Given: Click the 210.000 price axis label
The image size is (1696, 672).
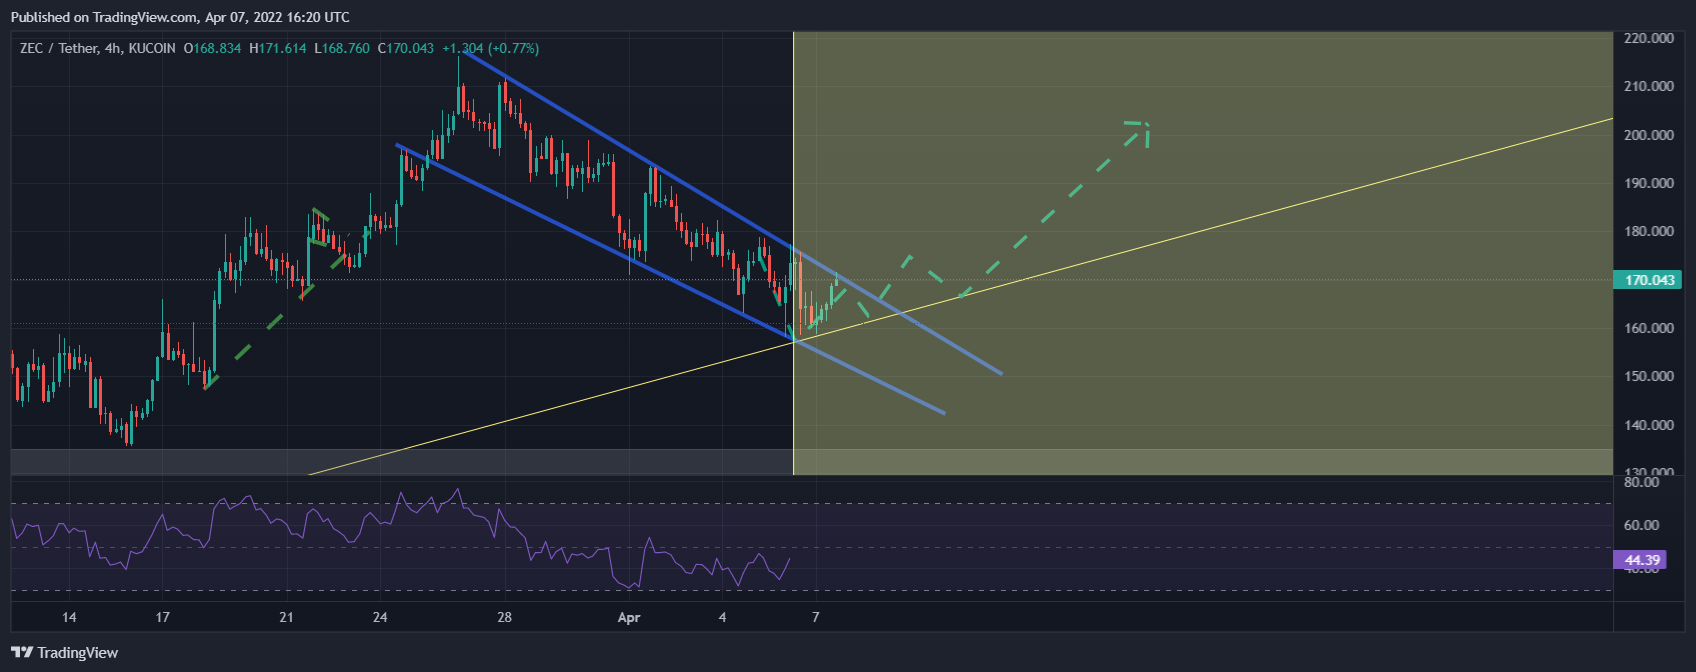Looking at the screenshot, I should [x=1649, y=86].
